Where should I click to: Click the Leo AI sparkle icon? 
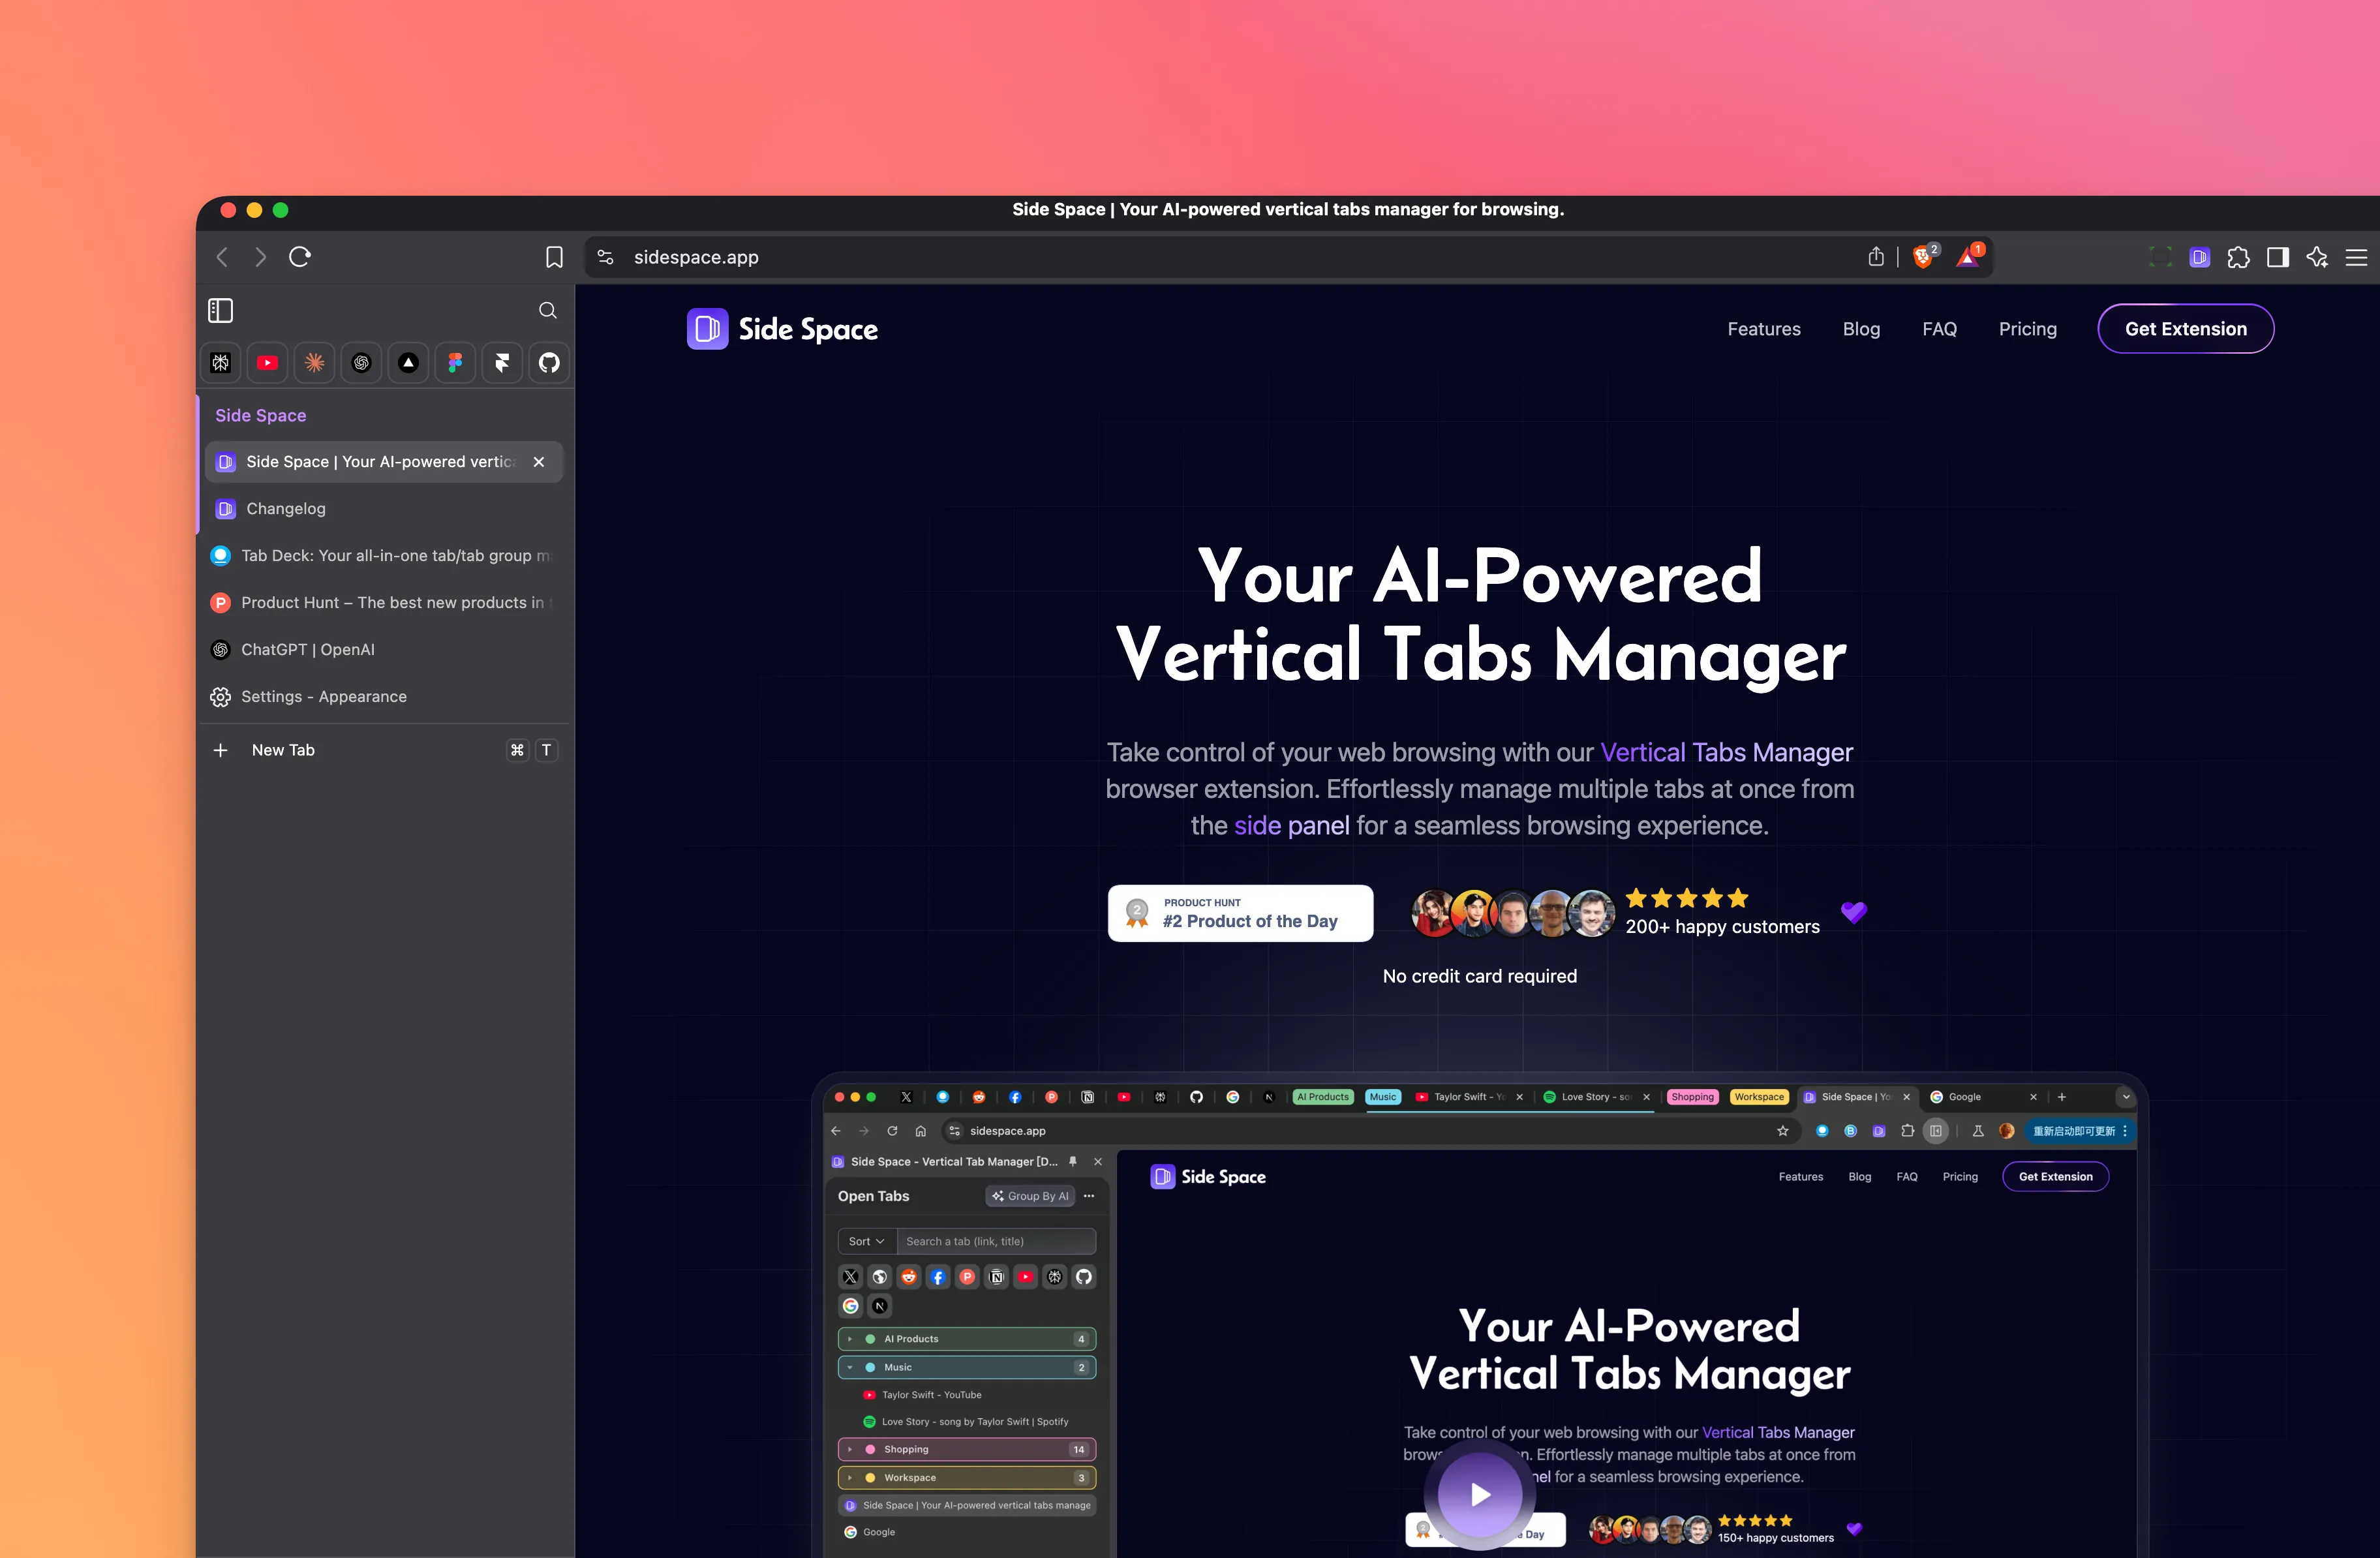click(2317, 257)
